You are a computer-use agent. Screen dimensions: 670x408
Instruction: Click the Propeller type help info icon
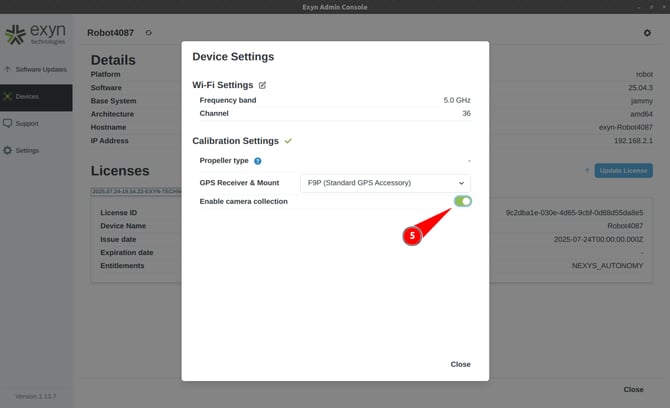pos(257,161)
